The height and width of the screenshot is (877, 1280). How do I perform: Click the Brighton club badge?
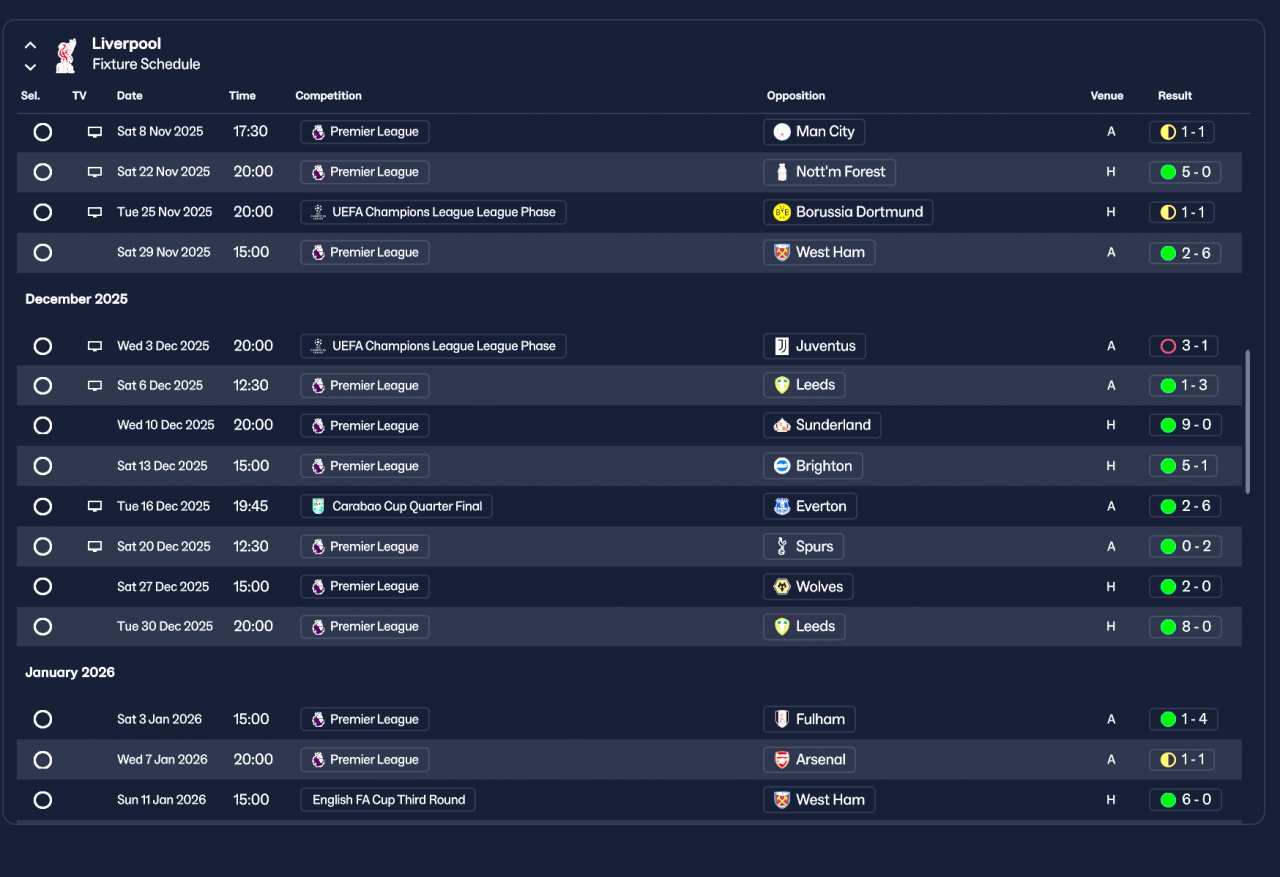[x=782, y=466]
